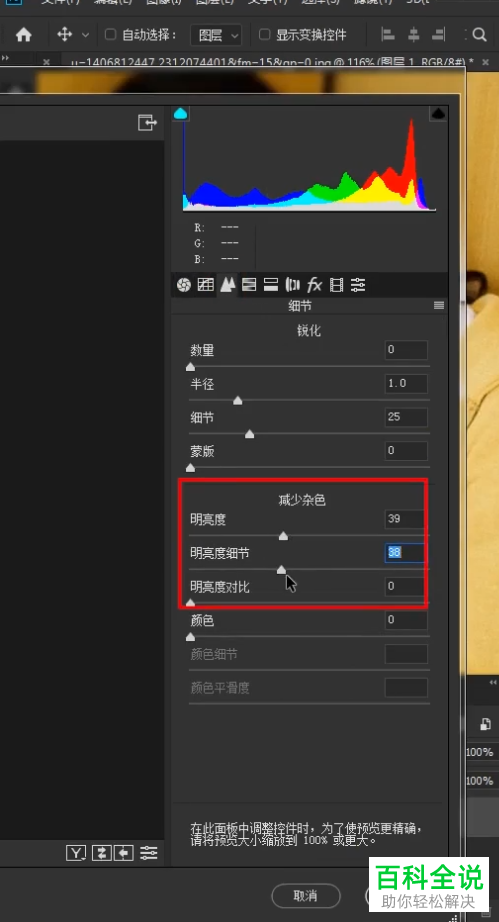Image resolution: width=499 pixels, height=922 pixels.
Task: Click the 颜色 value field
Action: 406,620
